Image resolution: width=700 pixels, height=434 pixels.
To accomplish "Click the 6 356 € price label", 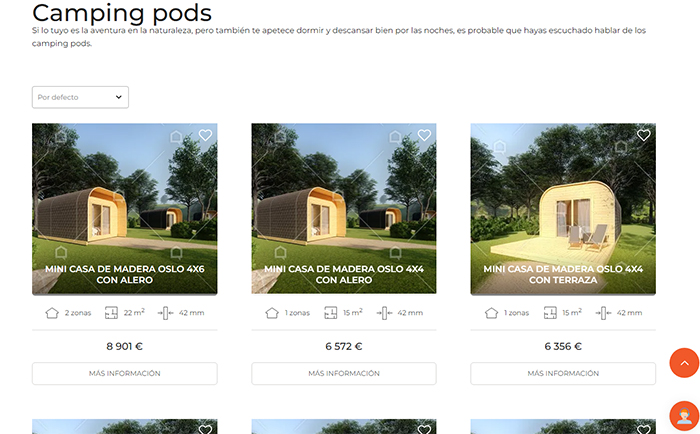I will click(563, 346).
